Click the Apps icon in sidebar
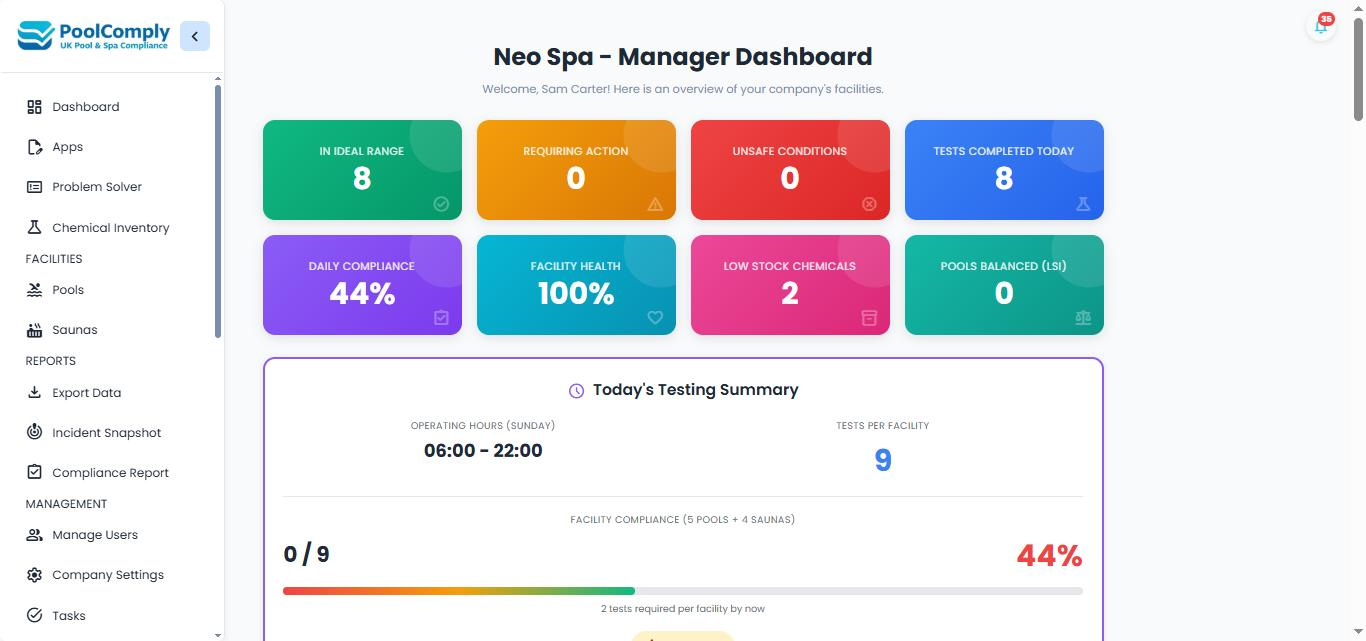Image resolution: width=1366 pixels, height=641 pixels. (34, 147)
